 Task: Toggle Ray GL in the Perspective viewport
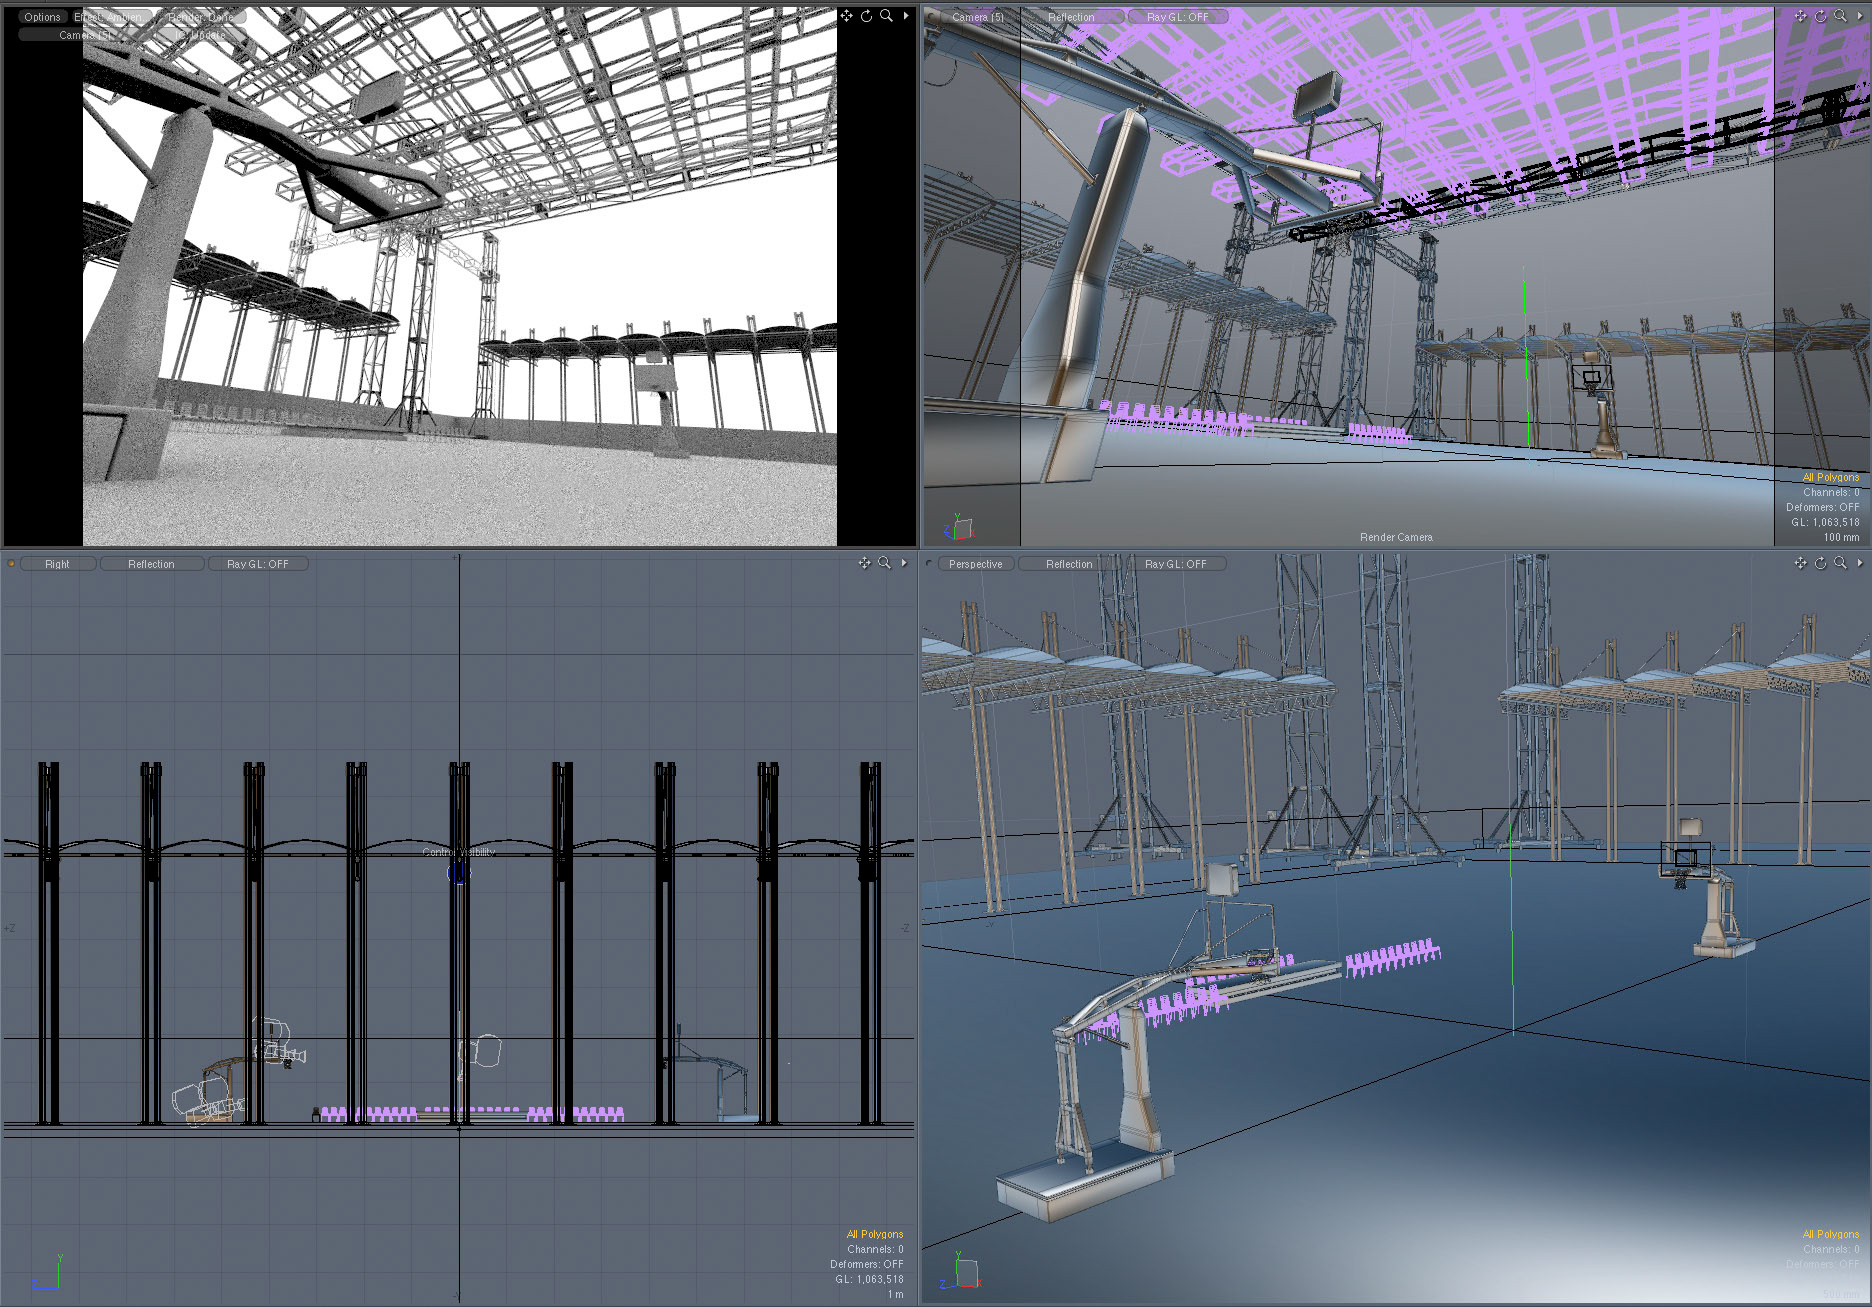tap(1175, 564)
